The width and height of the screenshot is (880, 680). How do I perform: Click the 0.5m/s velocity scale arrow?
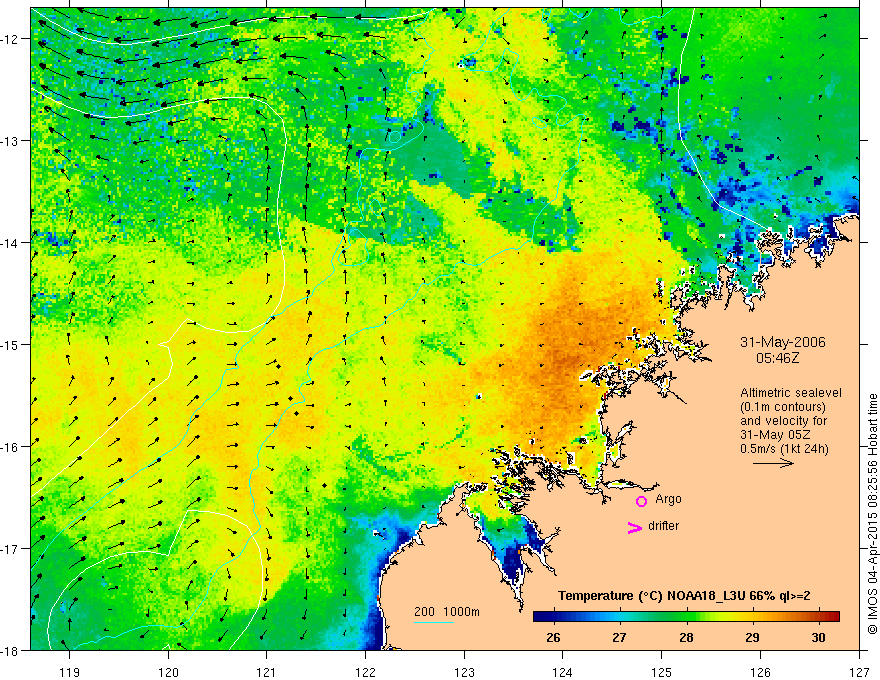pyautogui.click(x=773, y=463)
